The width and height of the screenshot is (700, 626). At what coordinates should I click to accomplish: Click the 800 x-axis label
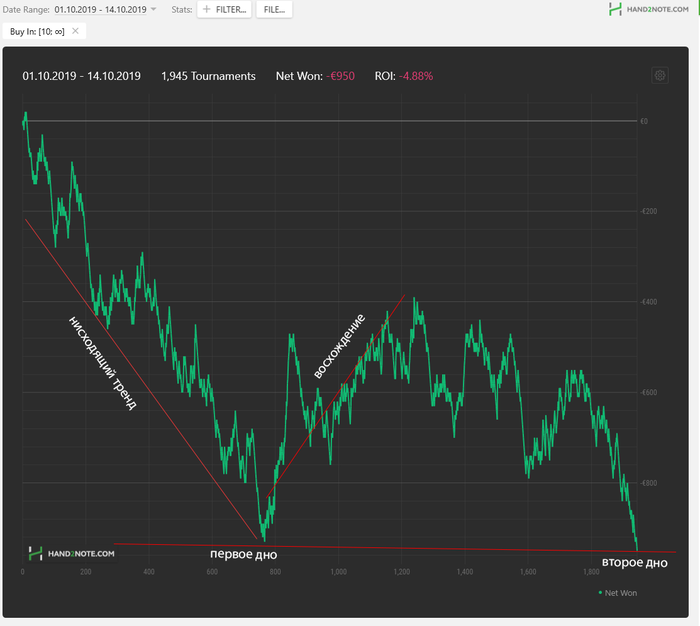pos(275,572)
